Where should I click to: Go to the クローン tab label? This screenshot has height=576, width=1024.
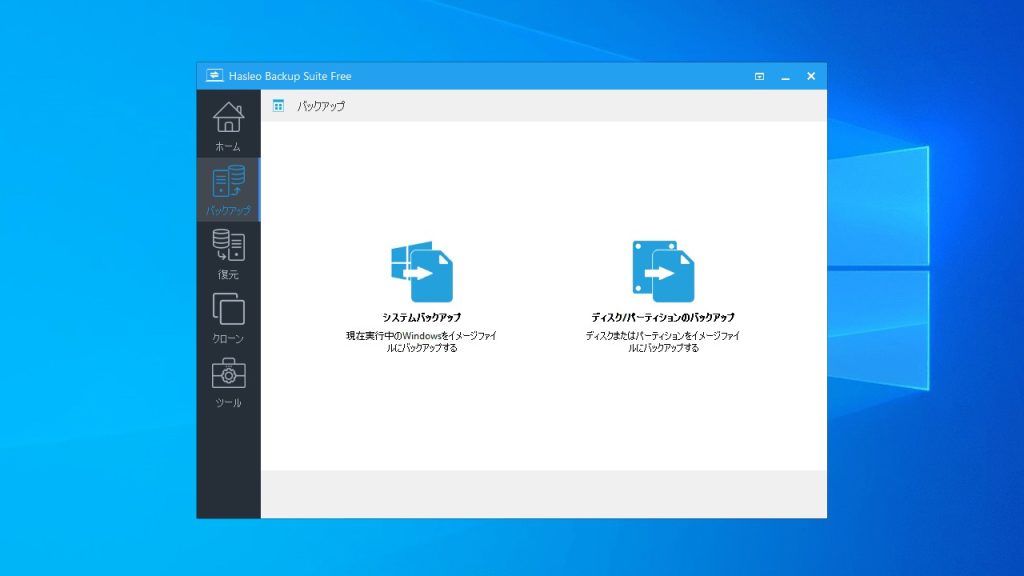[x=228, y=339]
